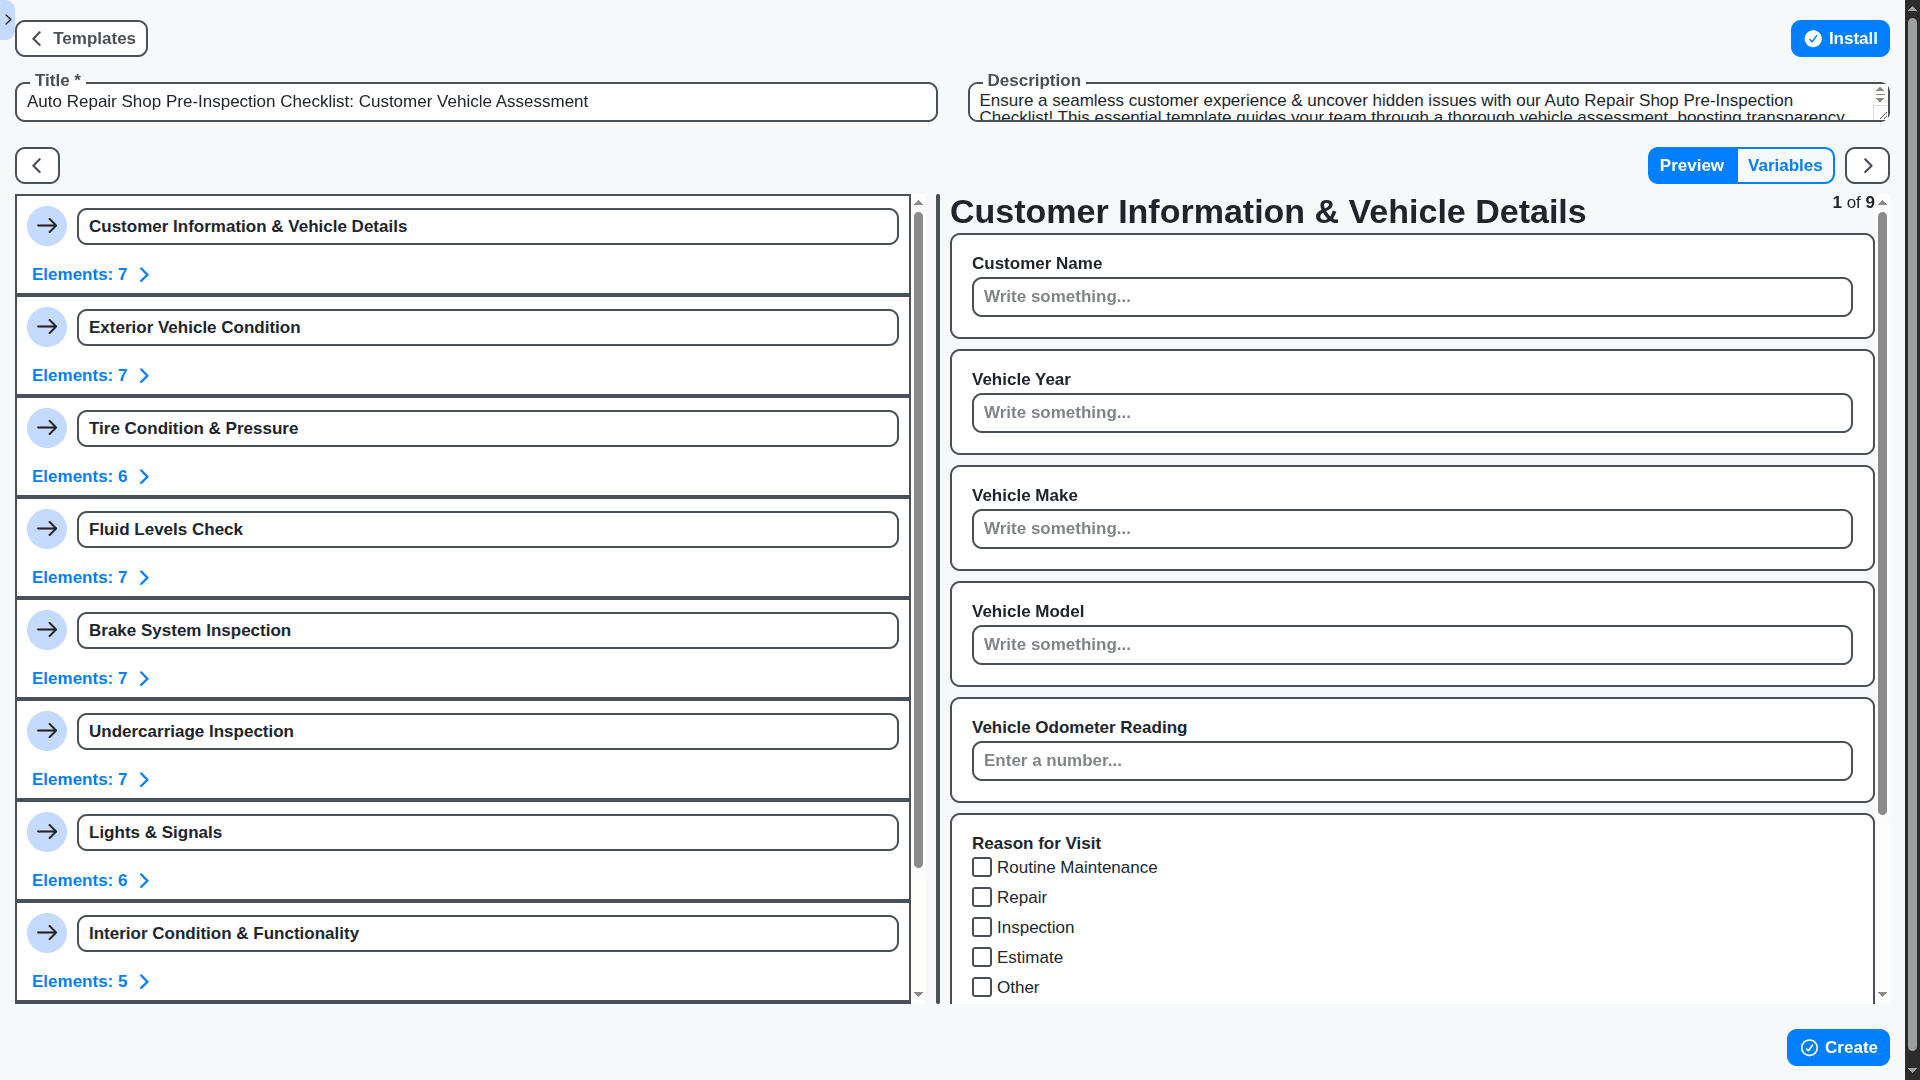Select the arrow icon for Tire Condition & Pressure
Screen dimensions: 1920x1080
(47, 428)
